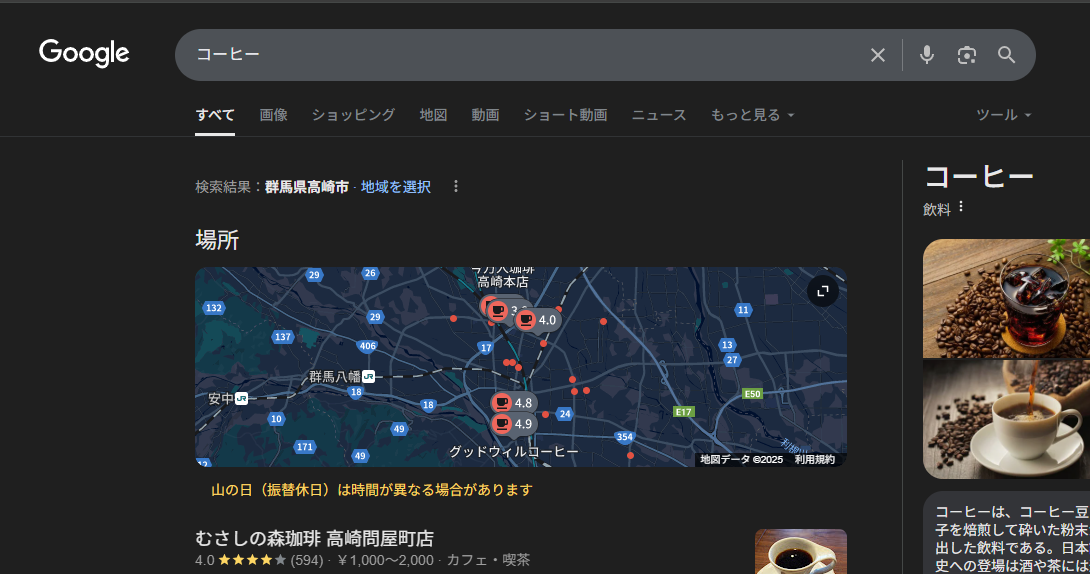1090x574 pixels.
Task: Click the route 24 shield on the map
Action: pyautogui.click(x=565, y=414)
